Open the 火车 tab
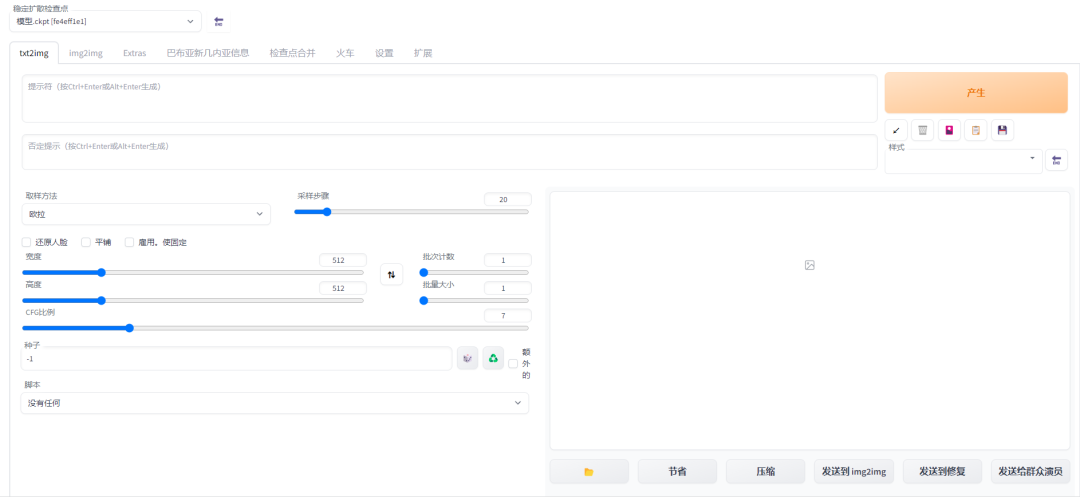 tap(345, 53)
